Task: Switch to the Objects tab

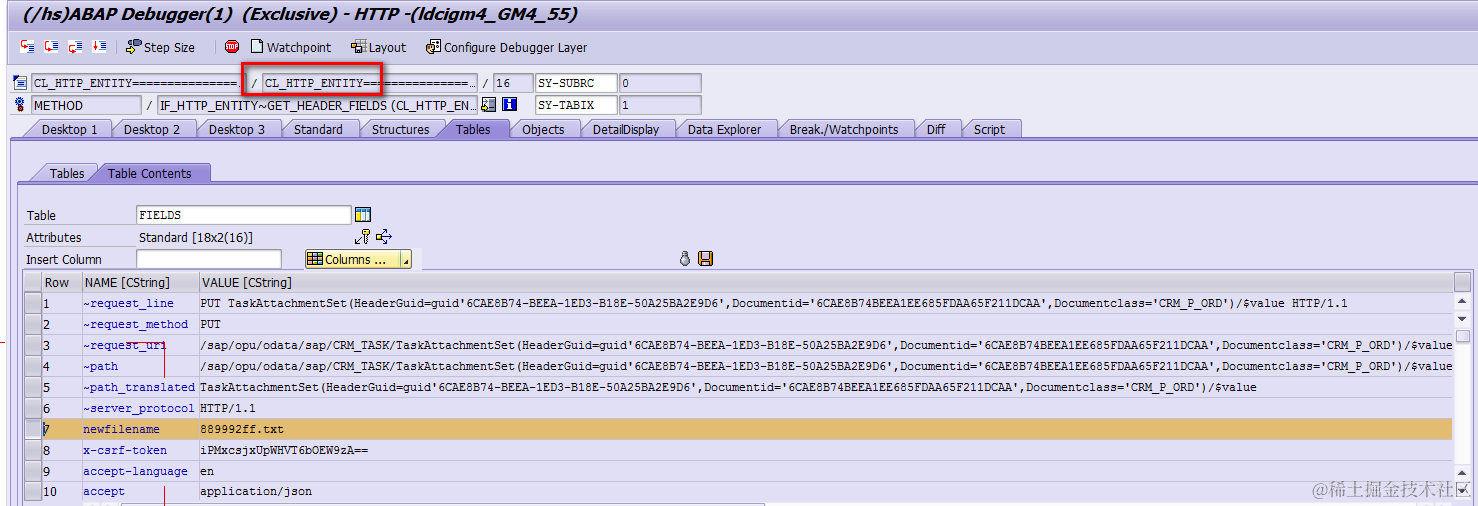Action: point(543,129)
